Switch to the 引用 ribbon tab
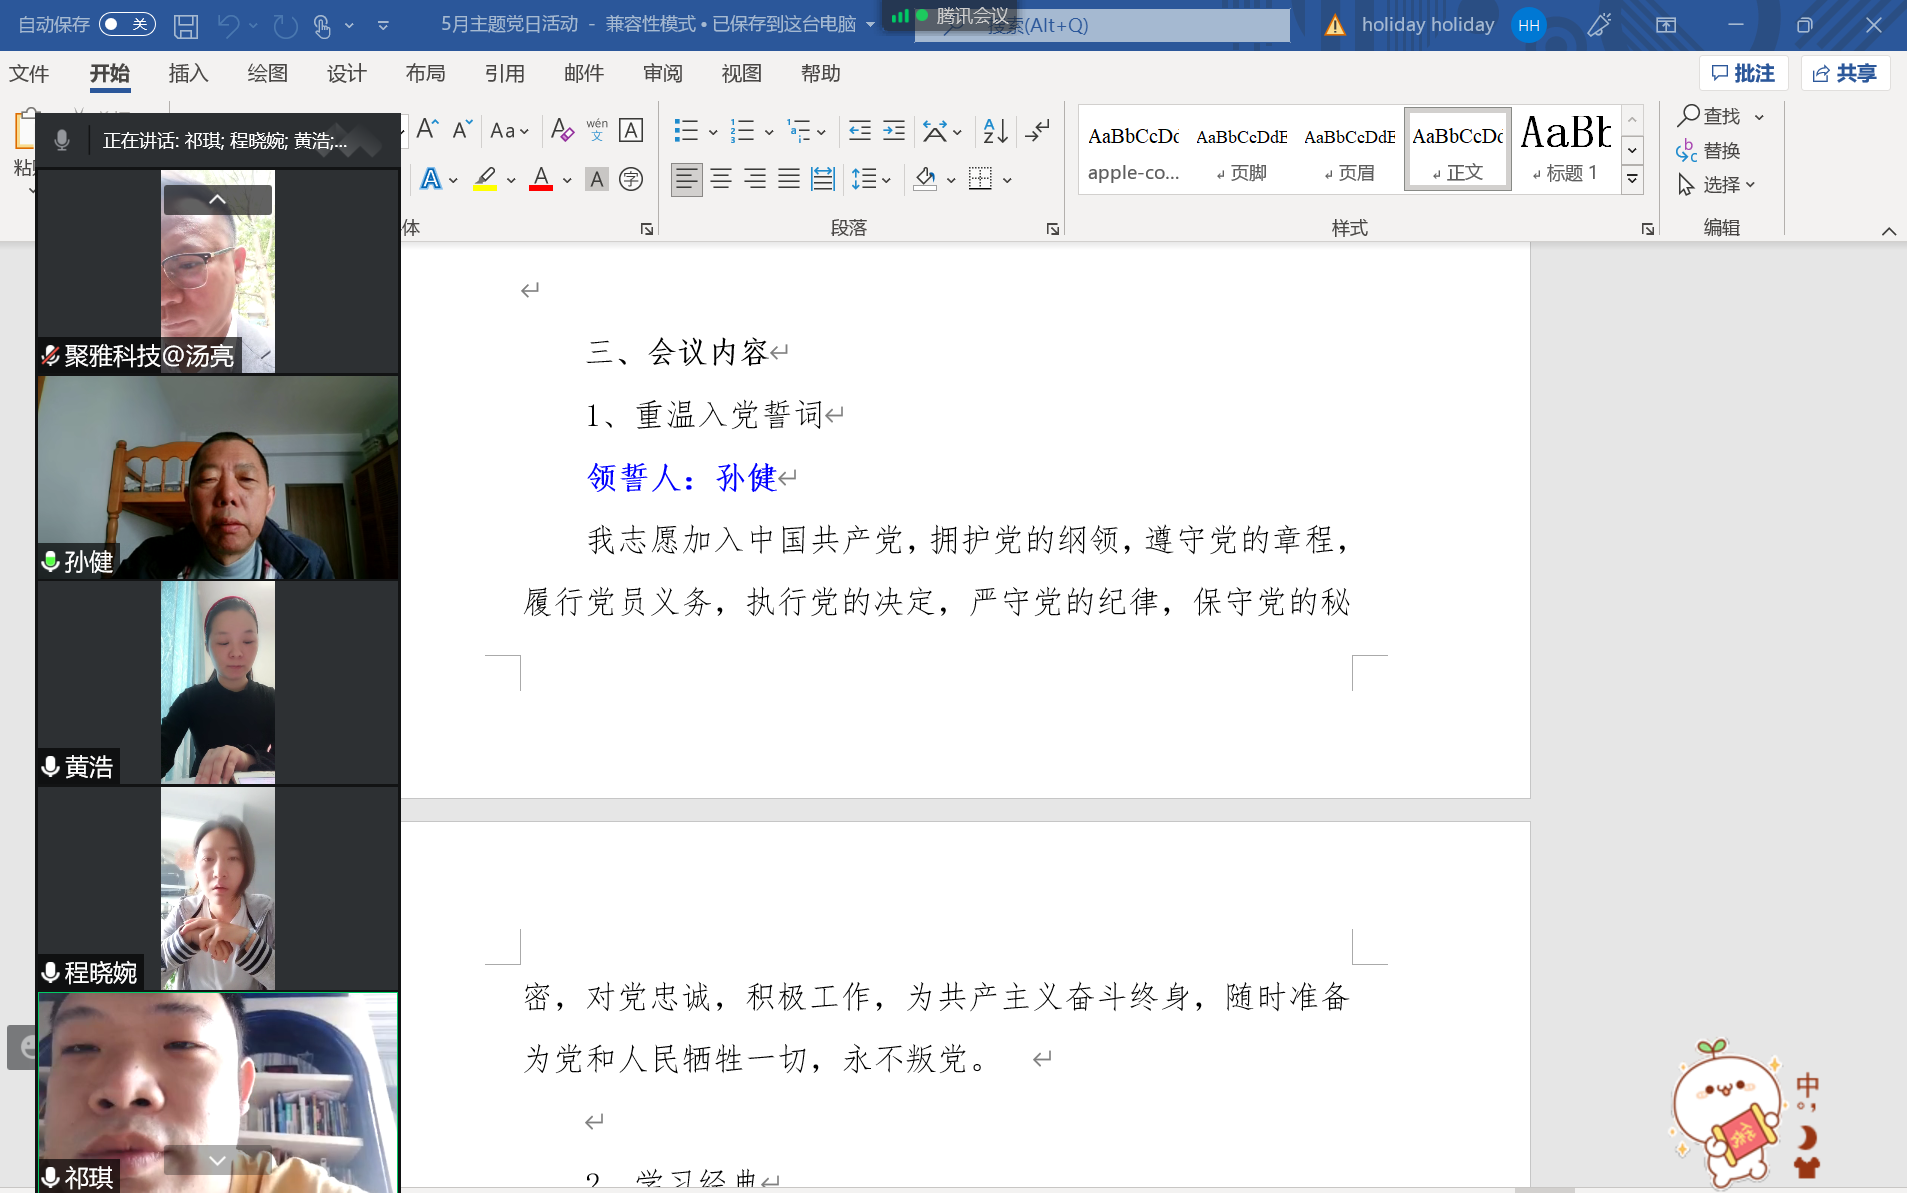 click(x=504, y=73)
